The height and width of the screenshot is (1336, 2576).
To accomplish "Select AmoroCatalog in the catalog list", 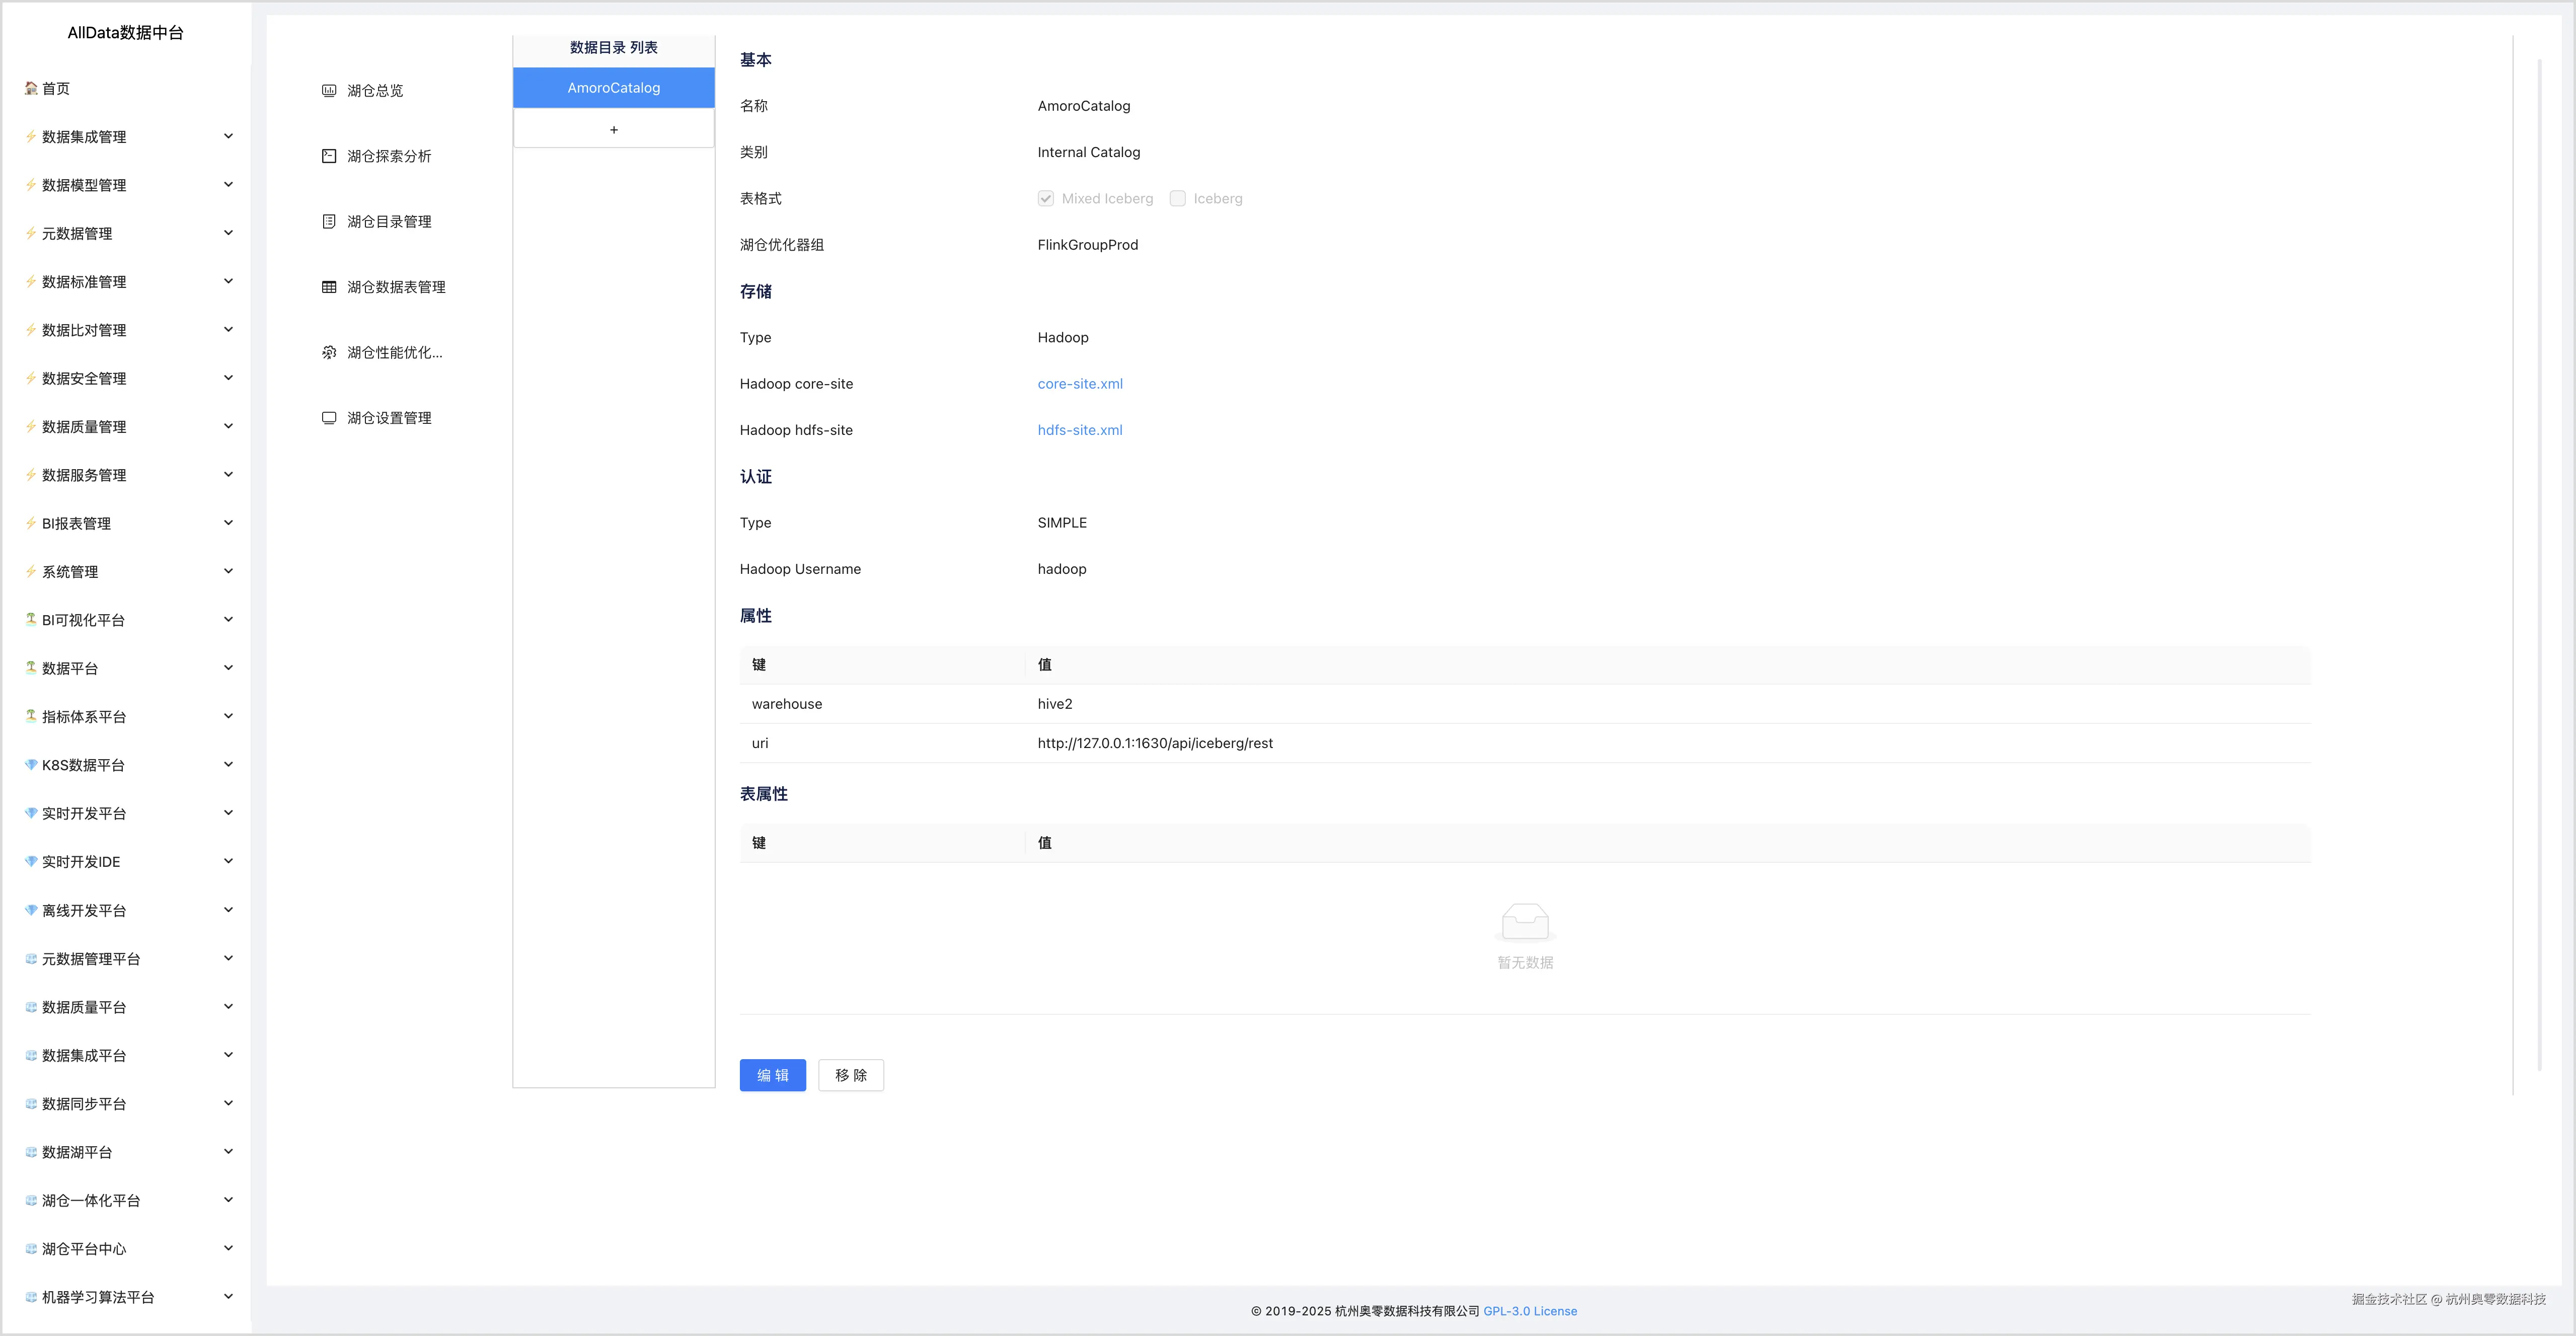I will pyautogui.click(x=613, y=88).
